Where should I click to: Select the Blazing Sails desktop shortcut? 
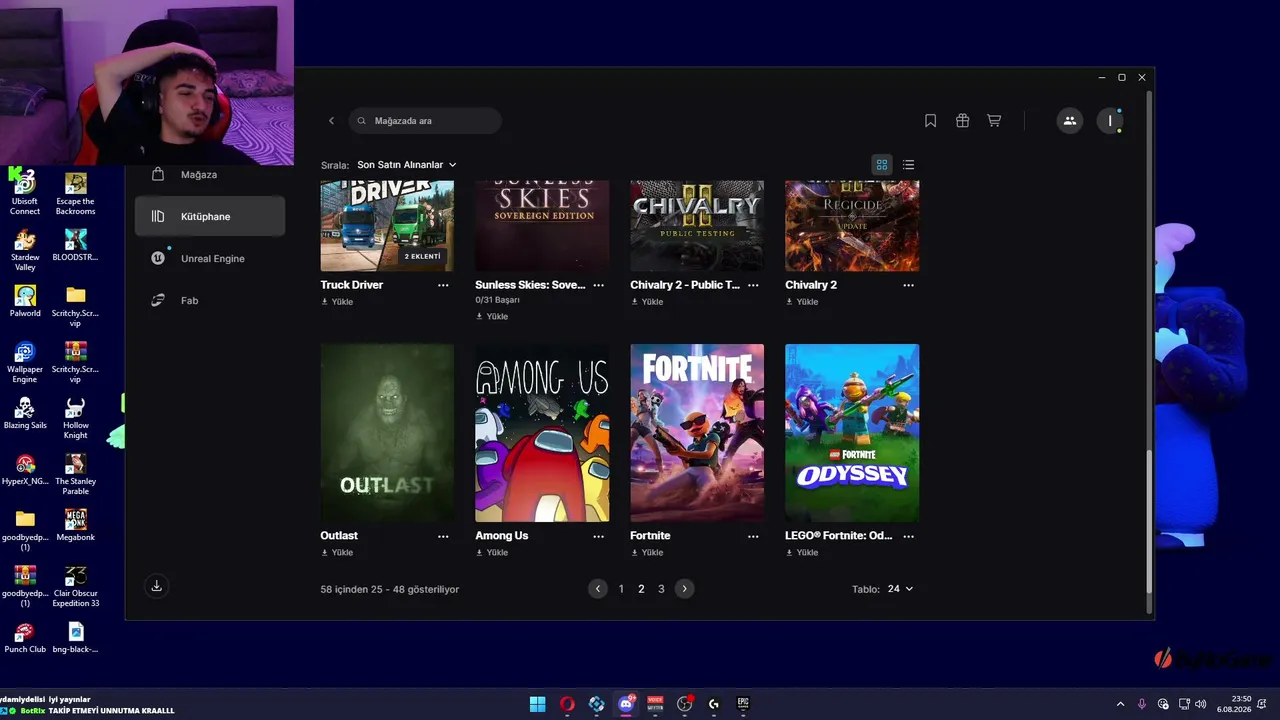(25, 412)
